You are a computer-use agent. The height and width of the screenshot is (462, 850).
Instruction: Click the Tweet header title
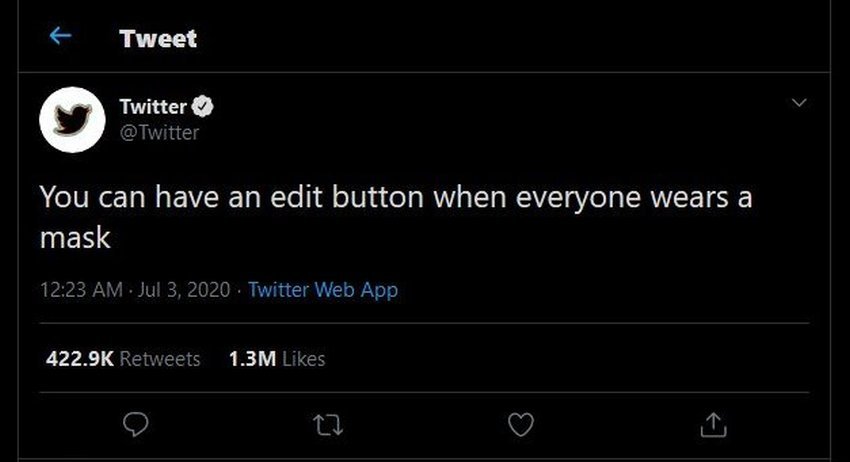158,38
